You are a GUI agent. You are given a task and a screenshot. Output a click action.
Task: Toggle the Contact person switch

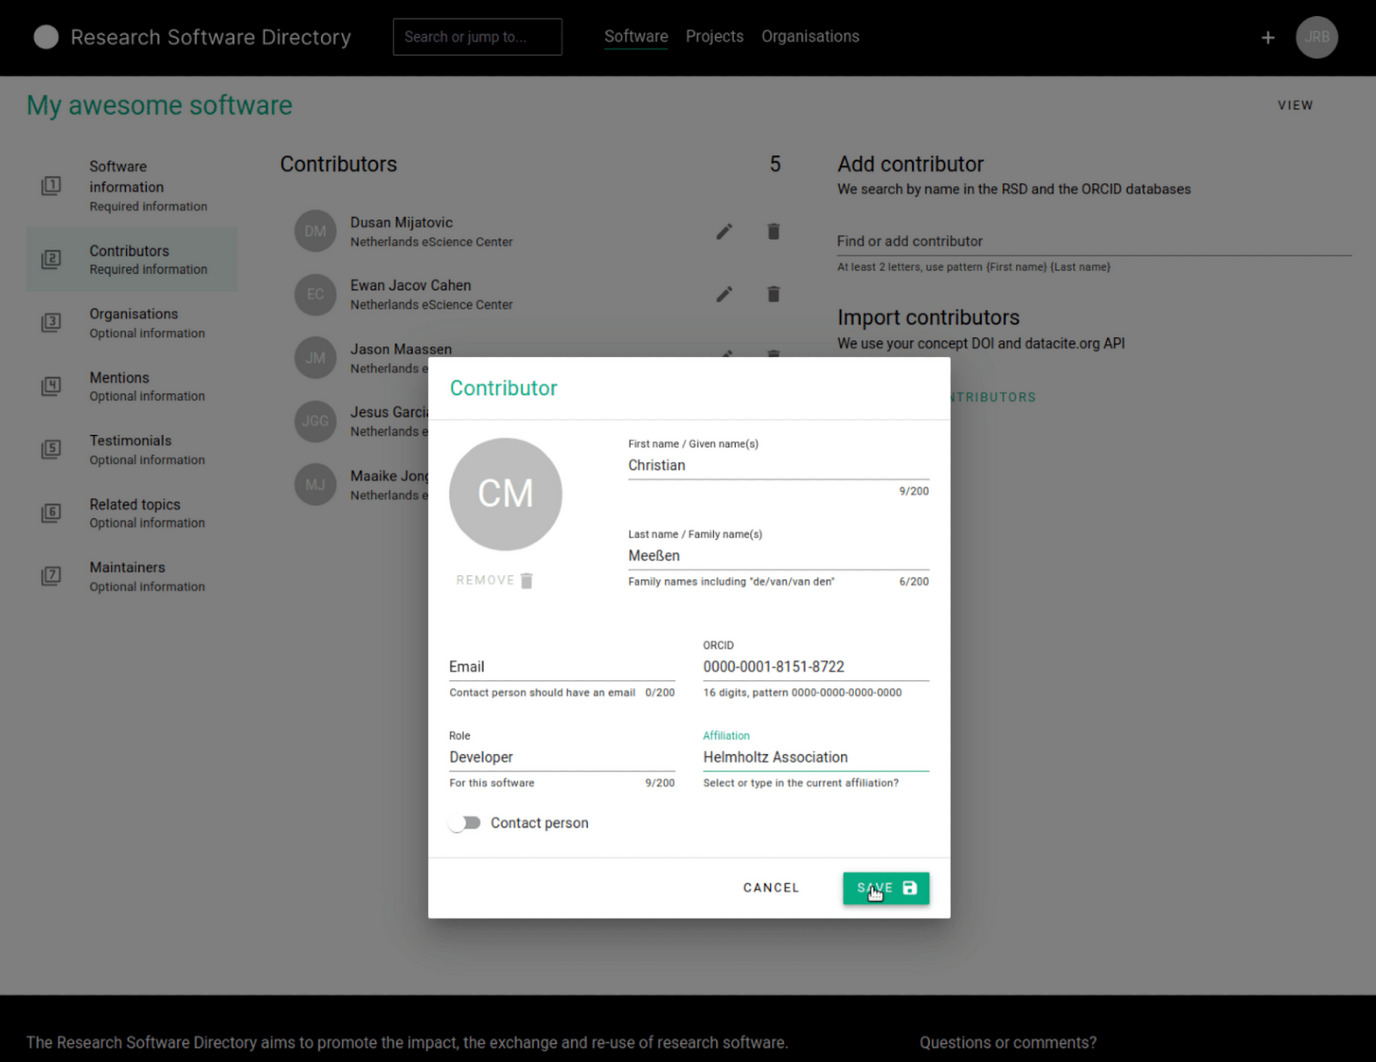465,823
